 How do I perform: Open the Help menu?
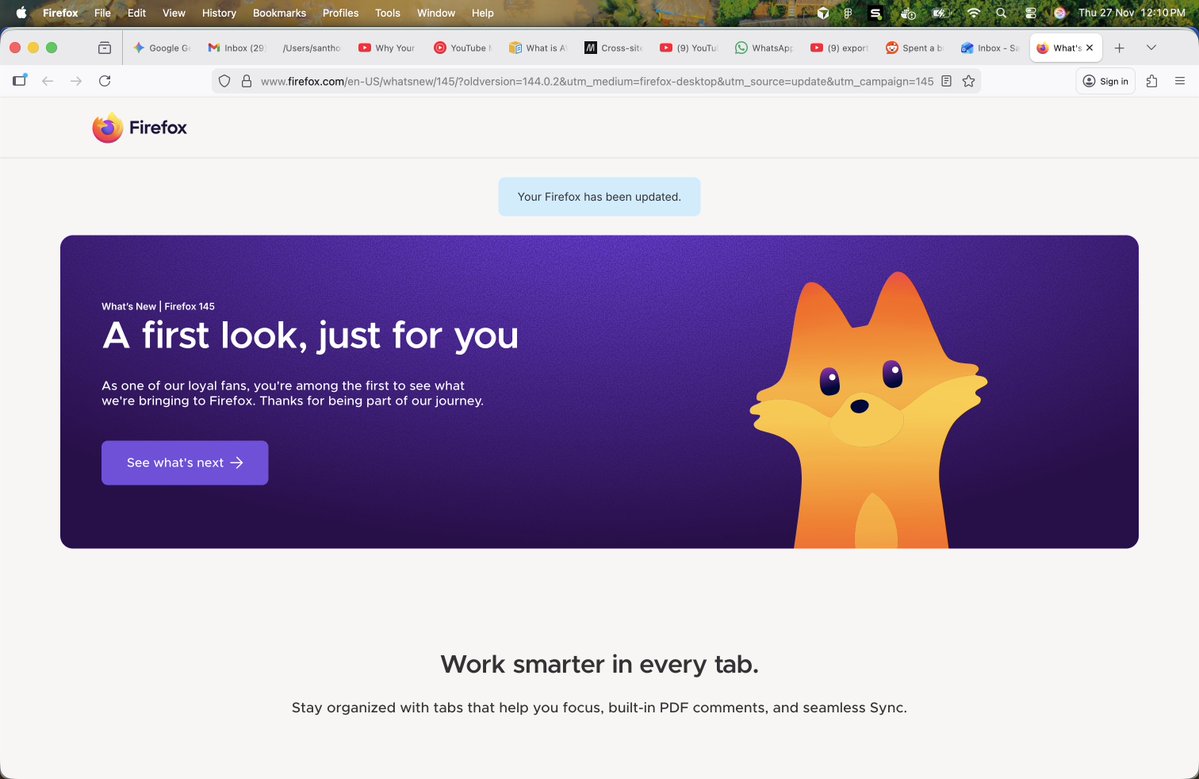coord(483,13)
